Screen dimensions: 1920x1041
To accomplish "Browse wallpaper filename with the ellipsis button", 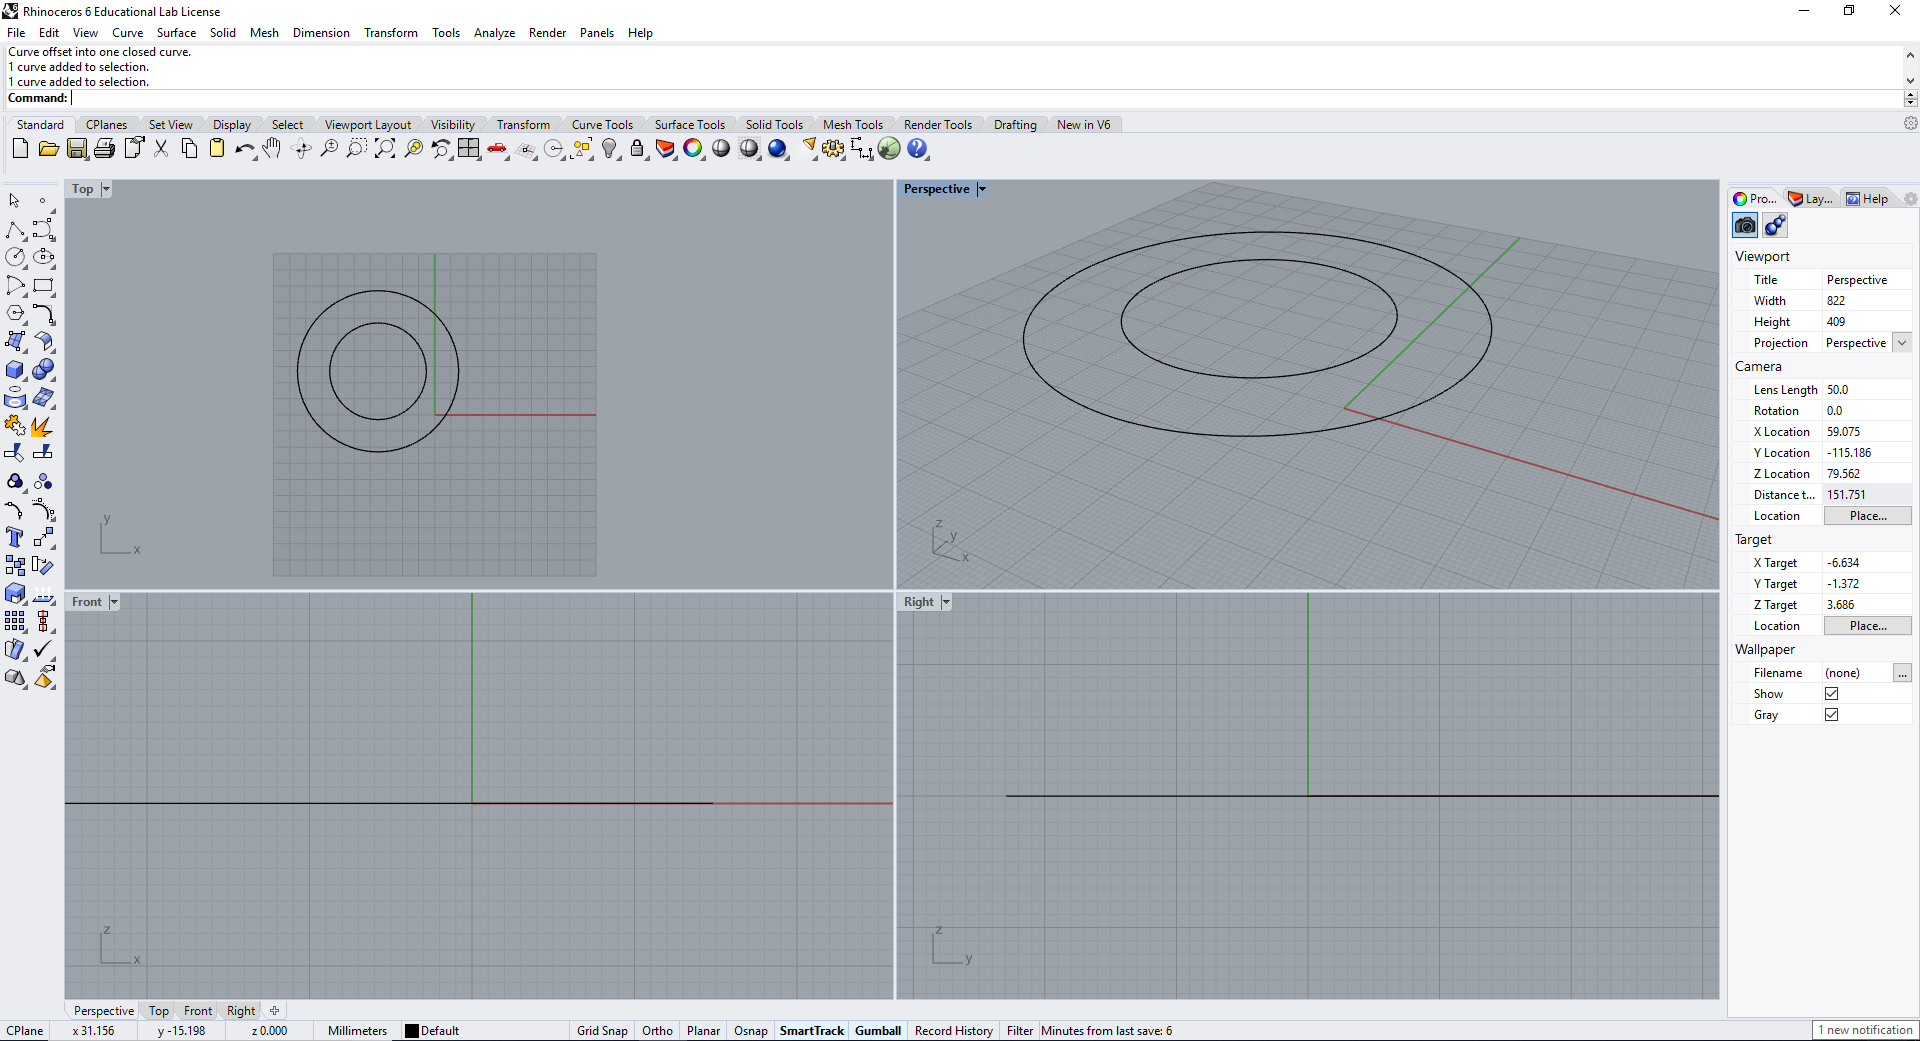I will tap(1902, 673).
